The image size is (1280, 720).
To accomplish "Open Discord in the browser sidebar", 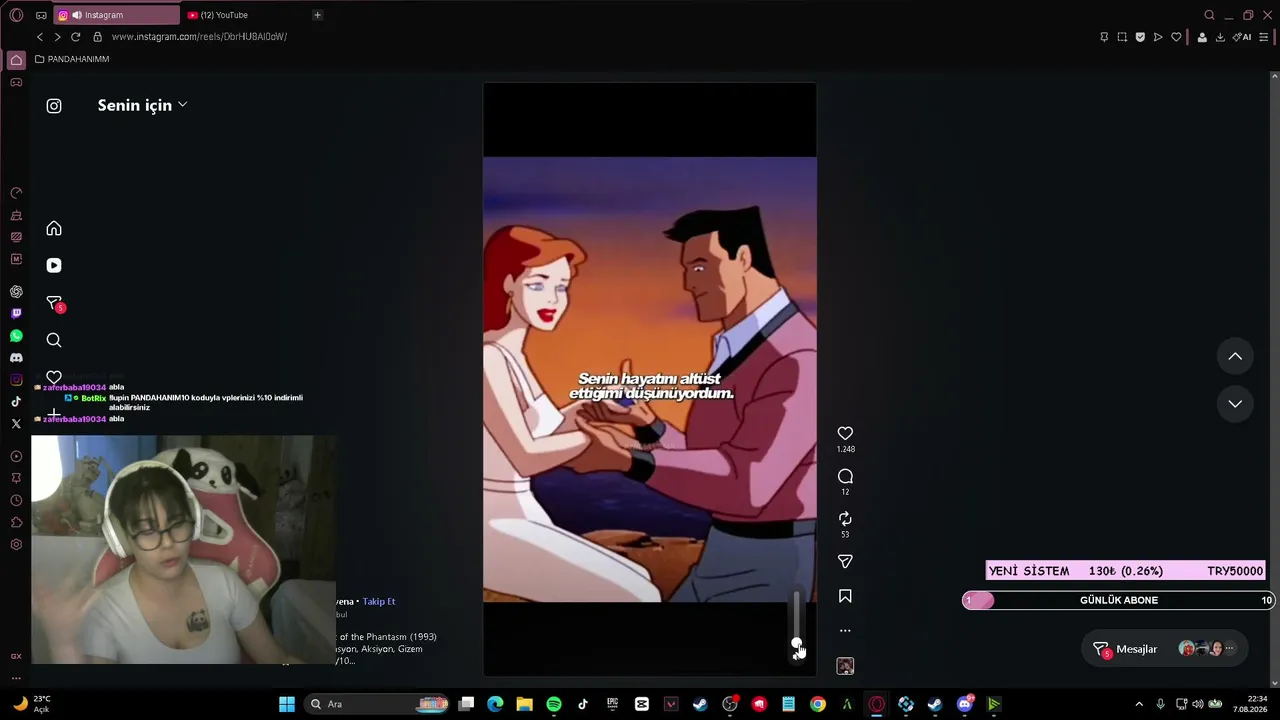I will click(16, 358).
